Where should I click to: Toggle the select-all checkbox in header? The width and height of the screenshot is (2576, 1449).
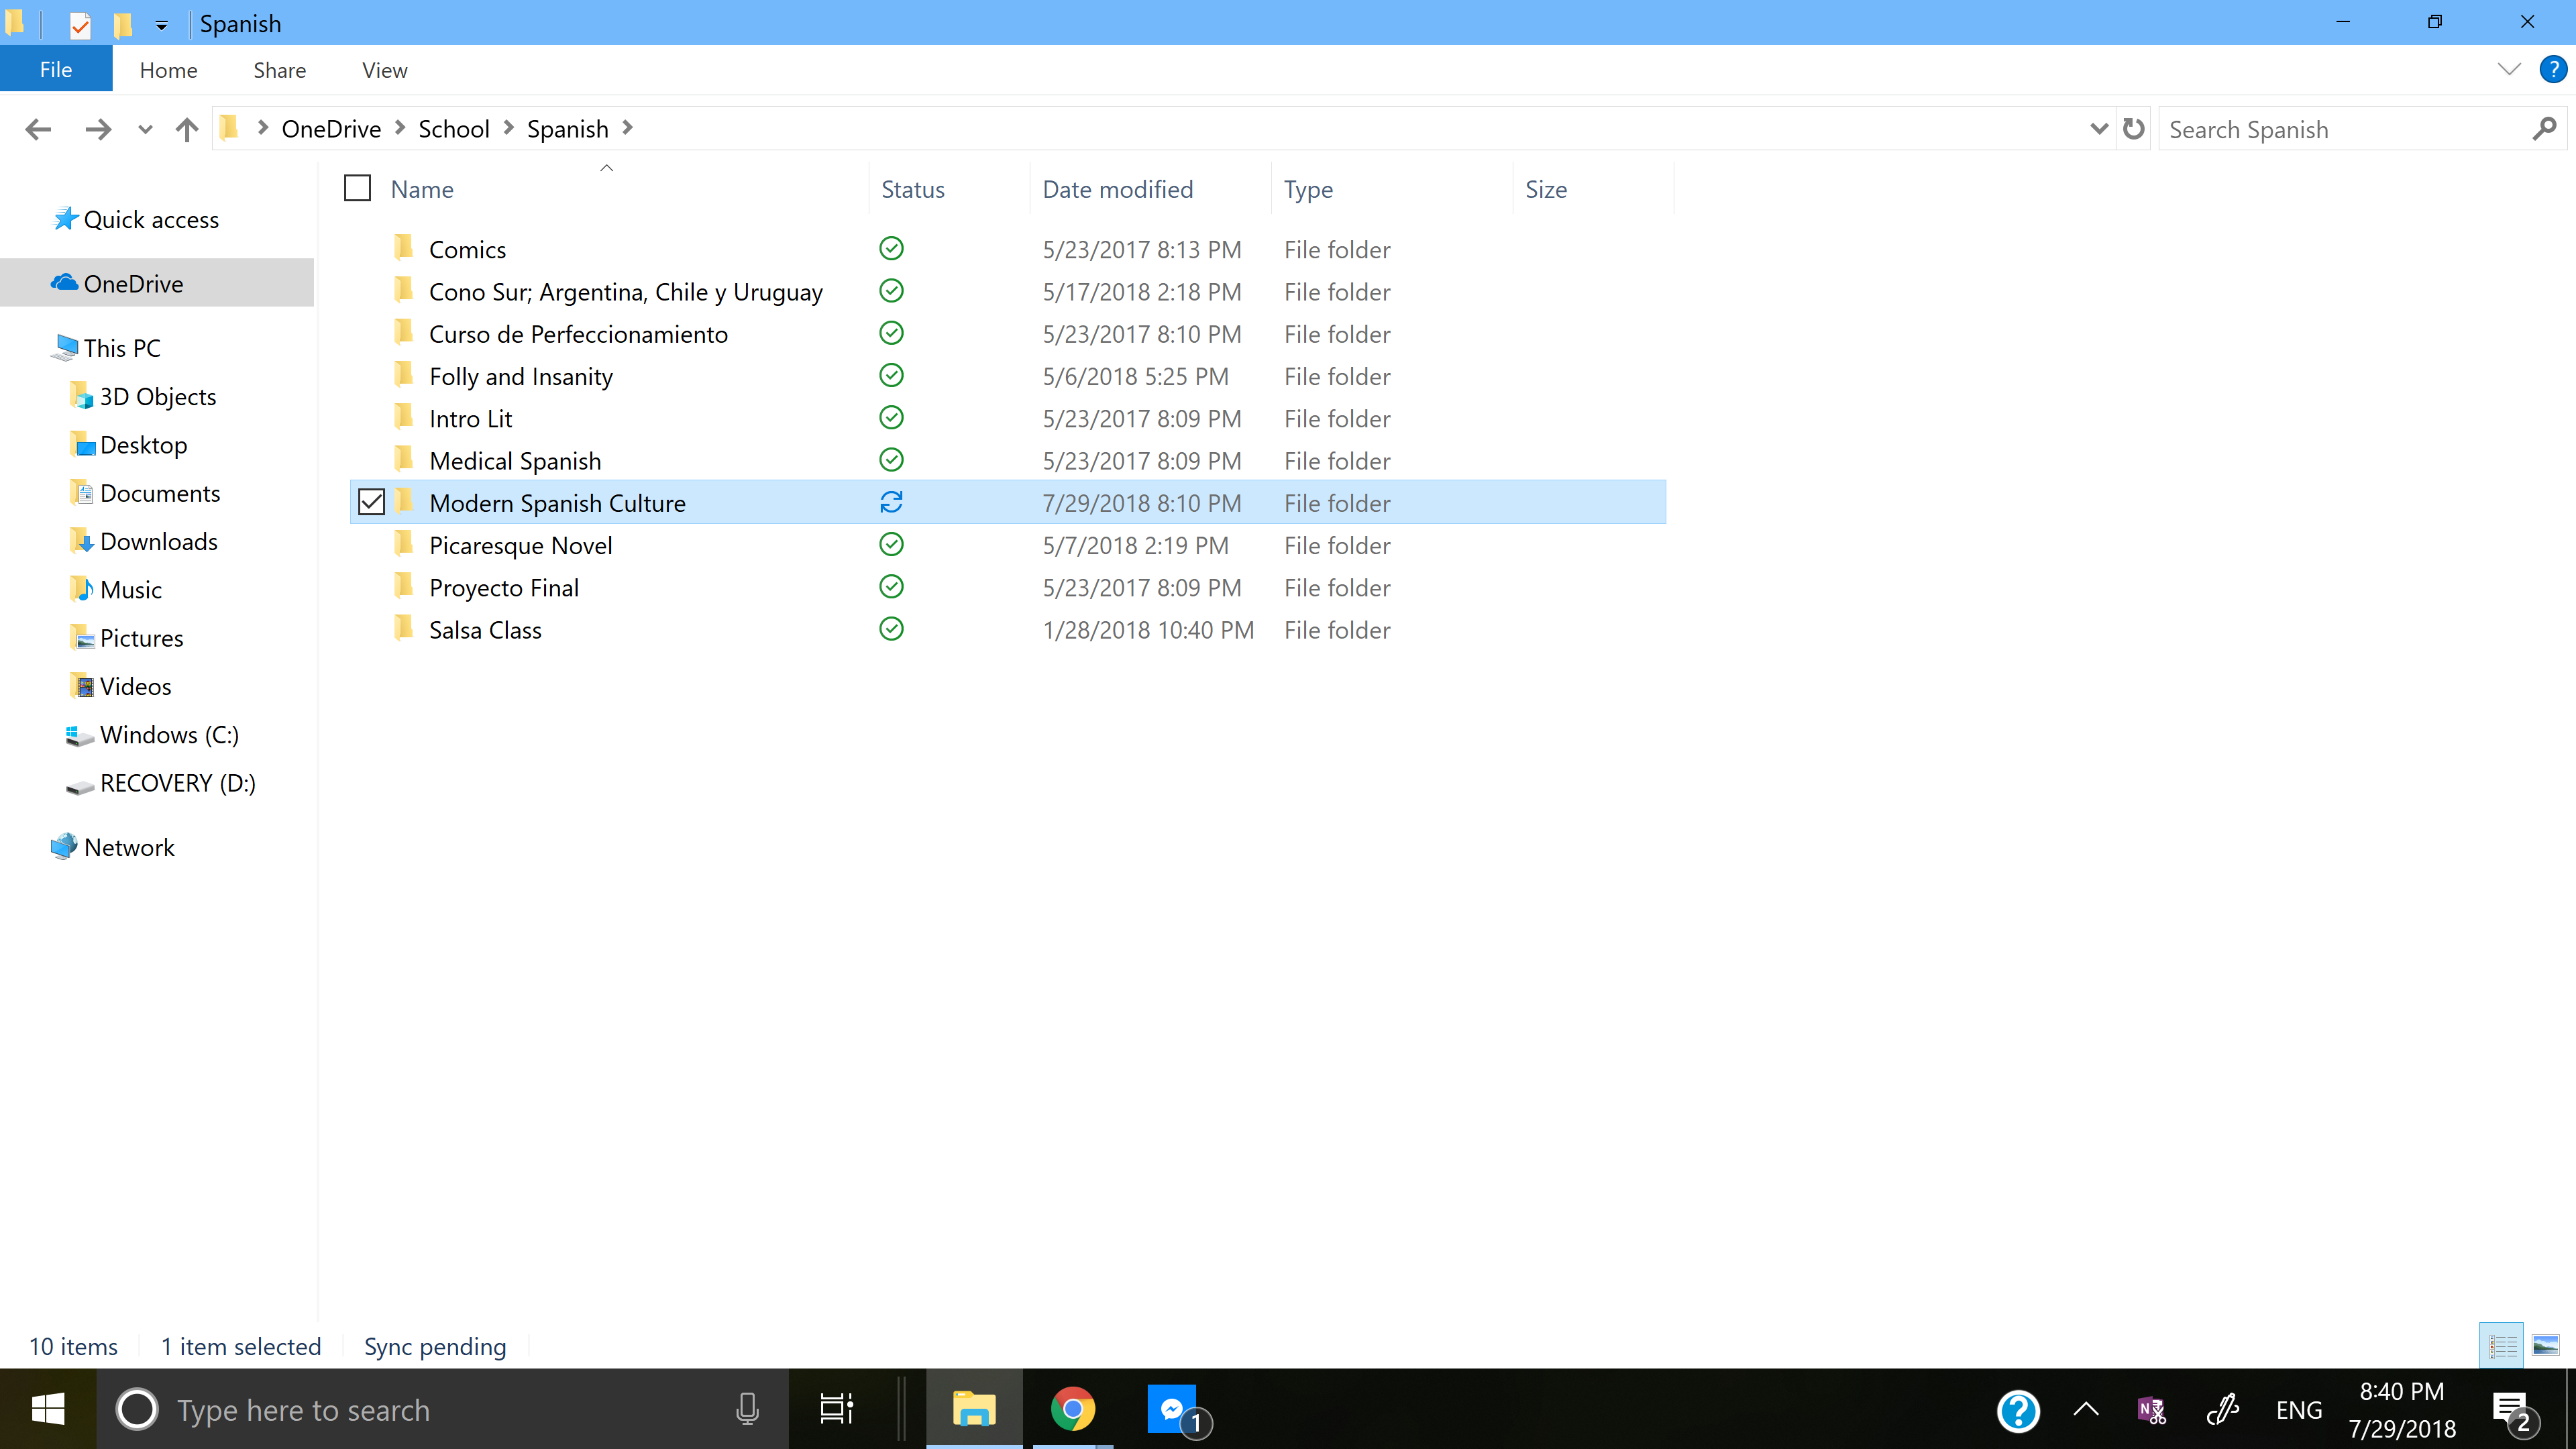point(357,189)
